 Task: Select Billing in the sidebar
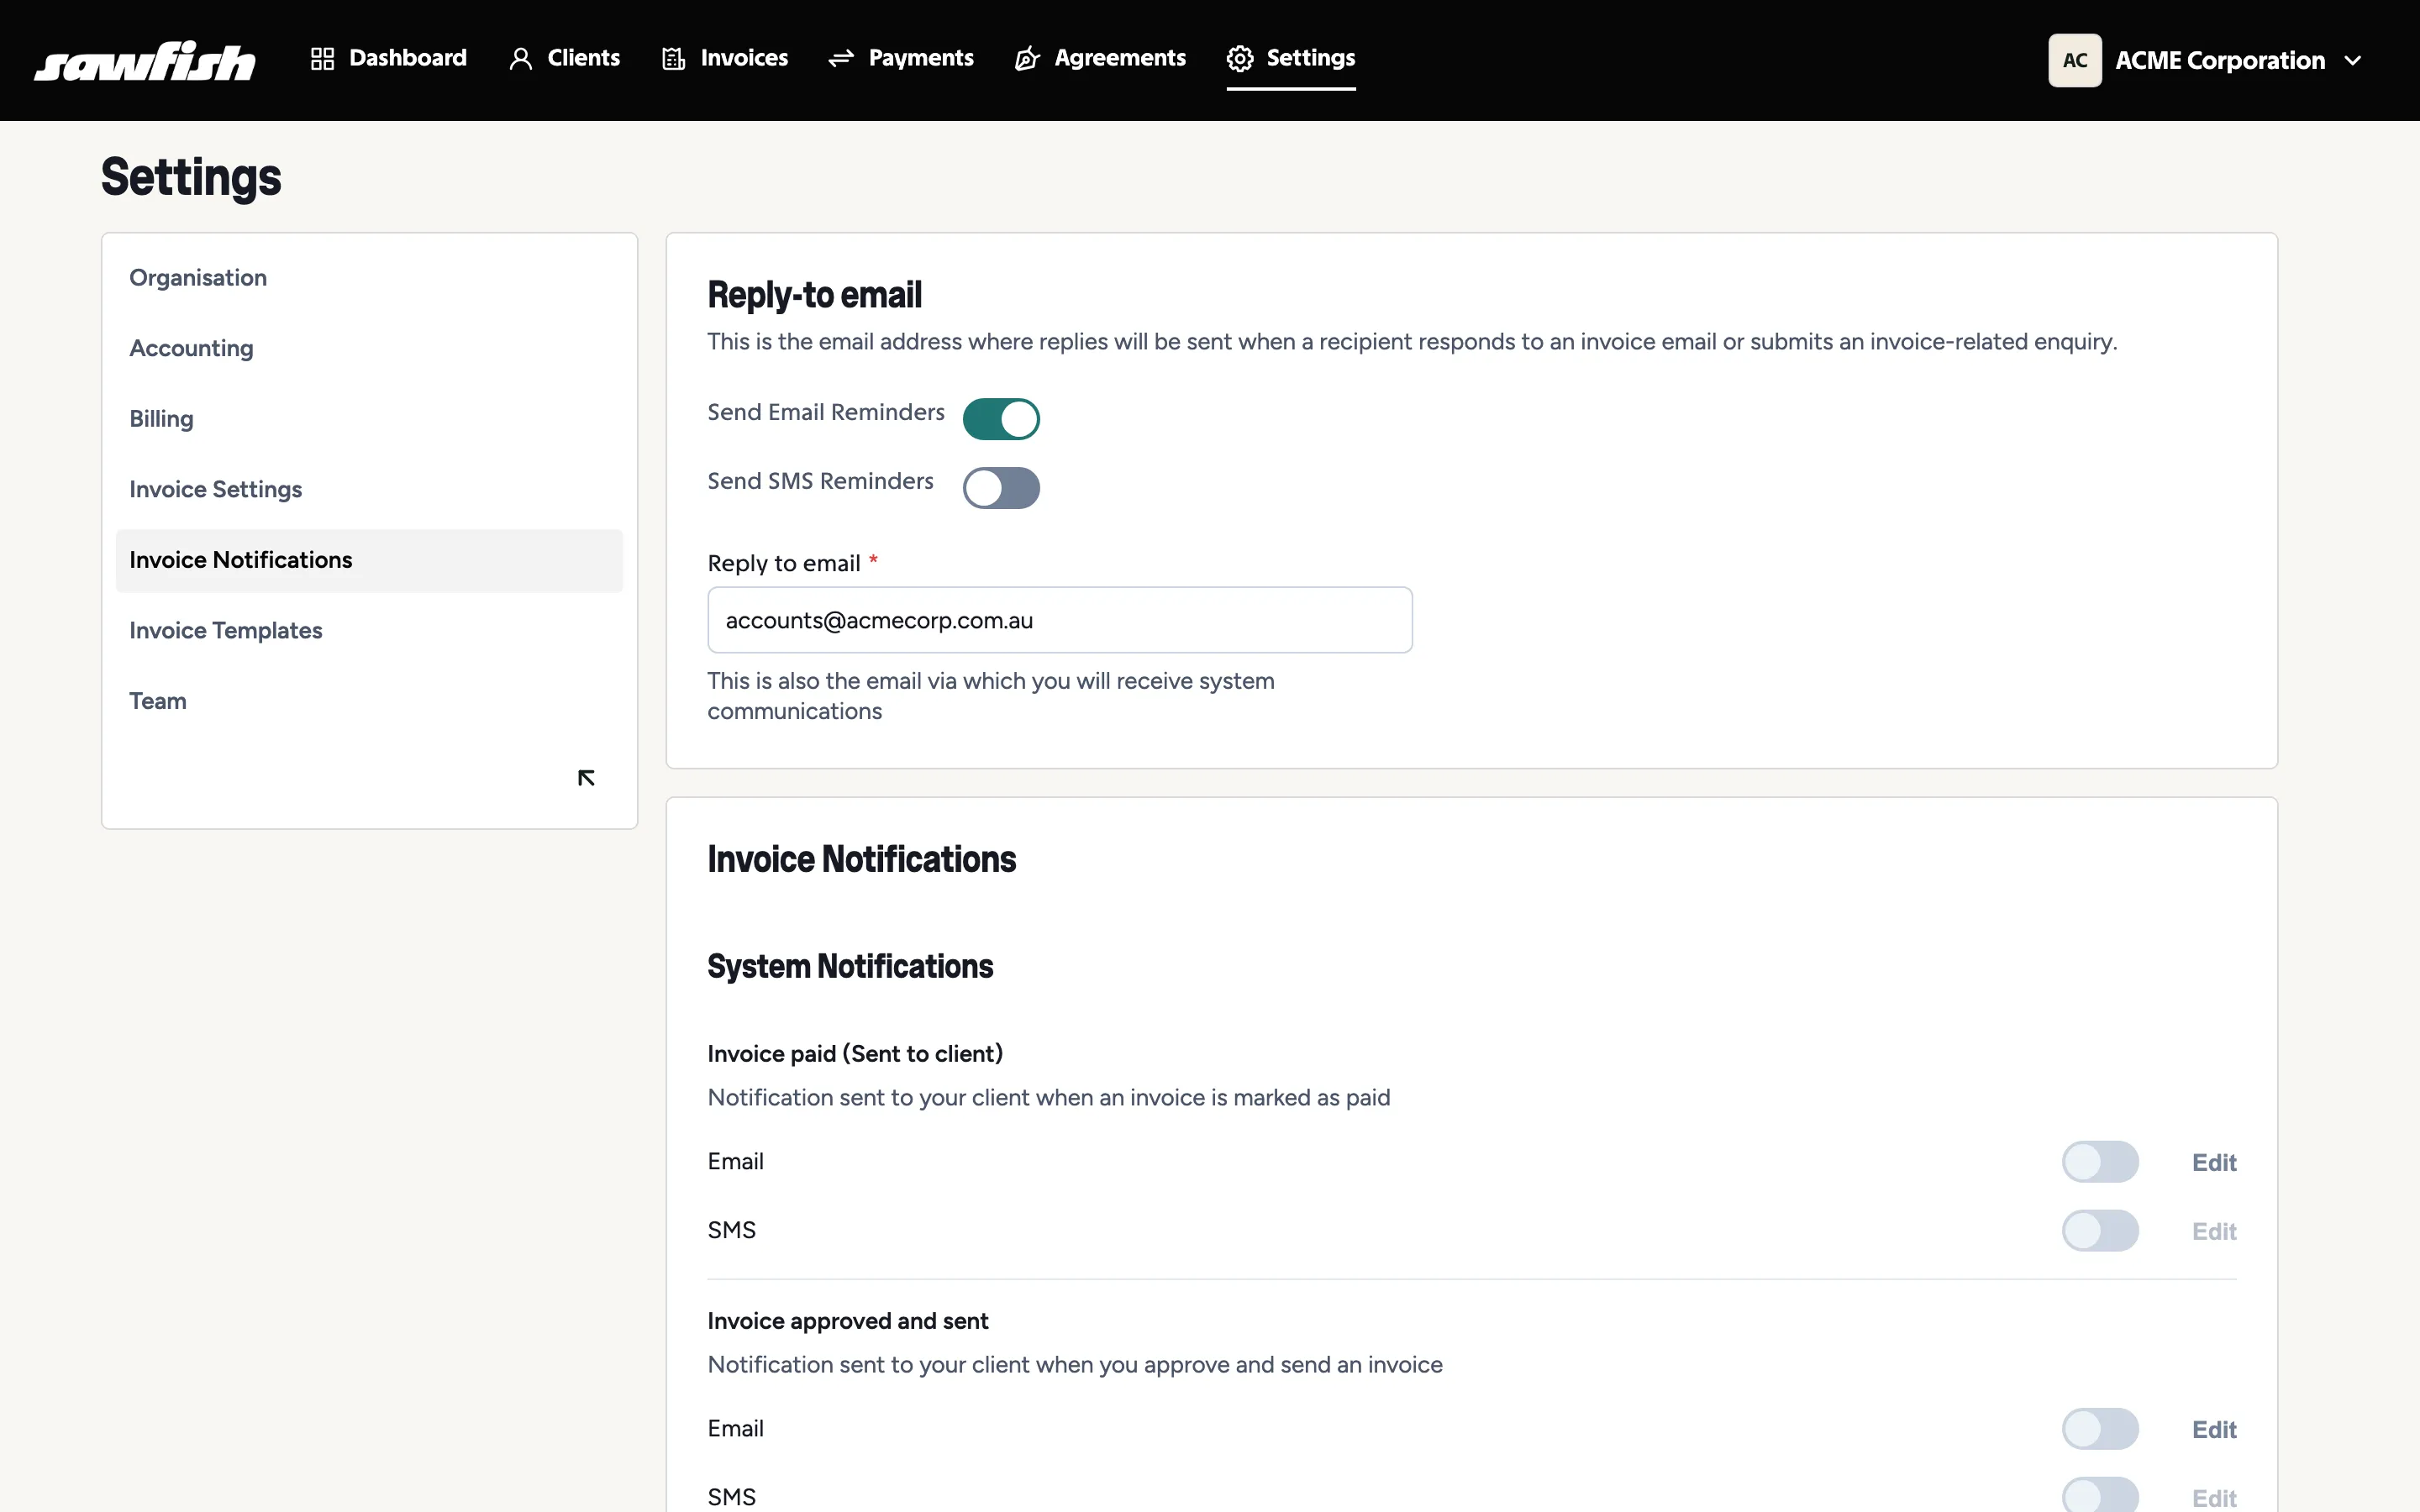pyautogui.click(x=369, y=419)
